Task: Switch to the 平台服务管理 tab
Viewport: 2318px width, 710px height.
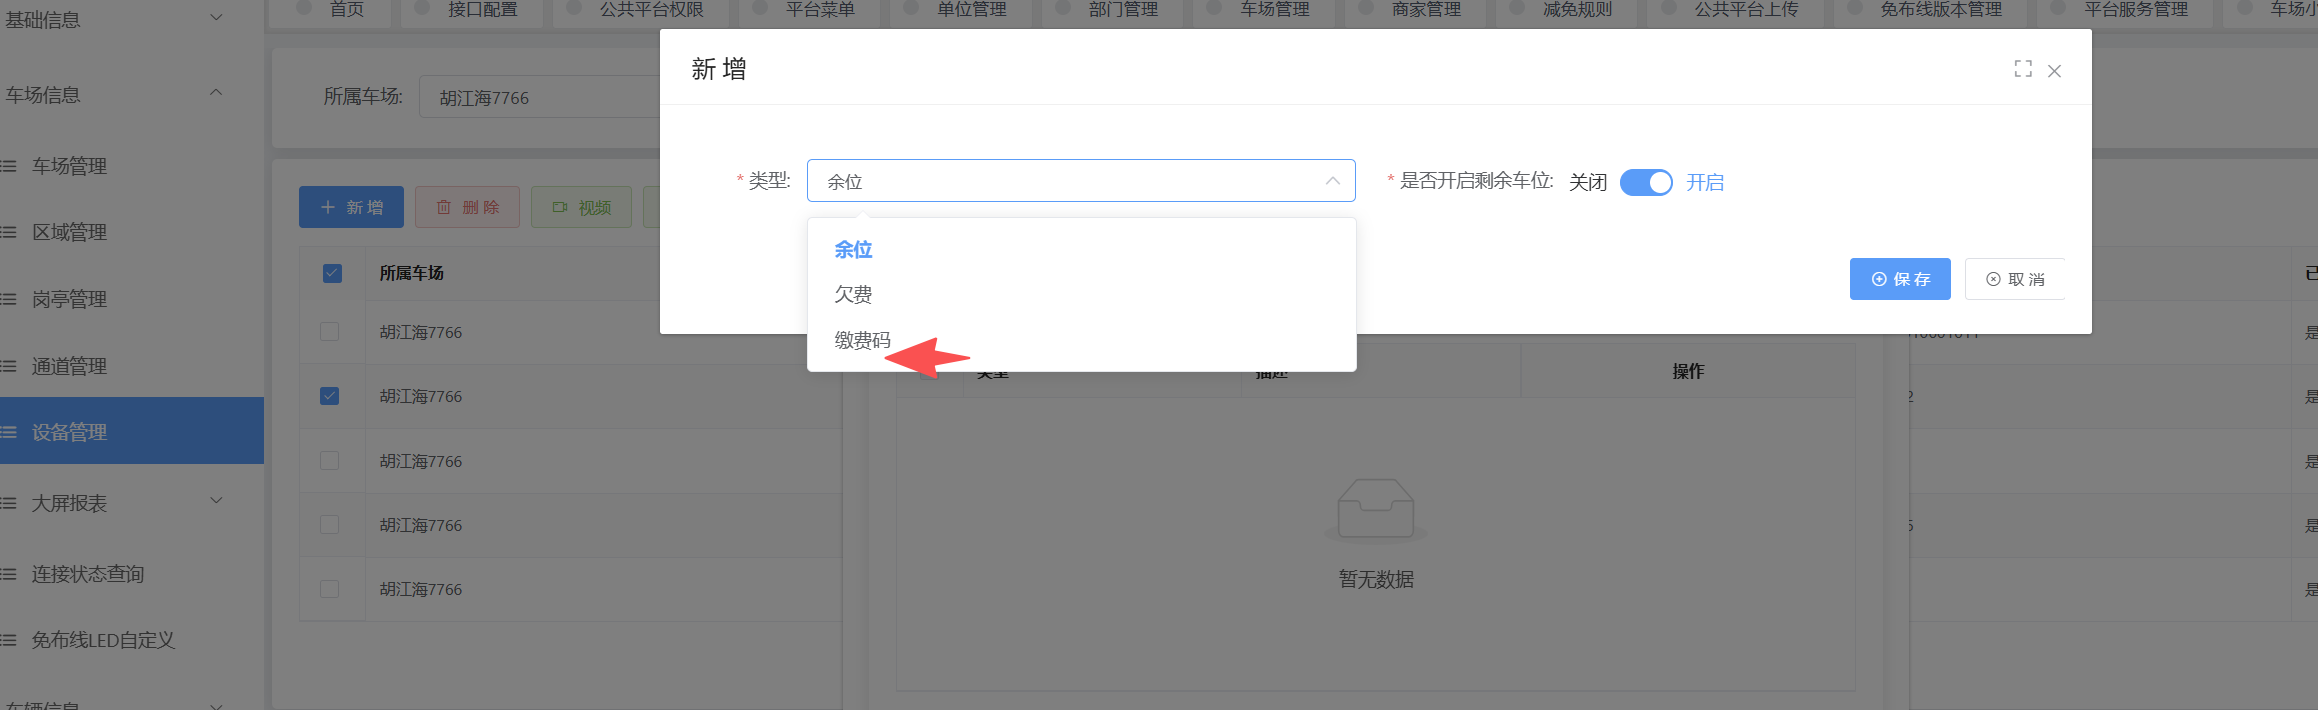Action: pos(2125,10)
